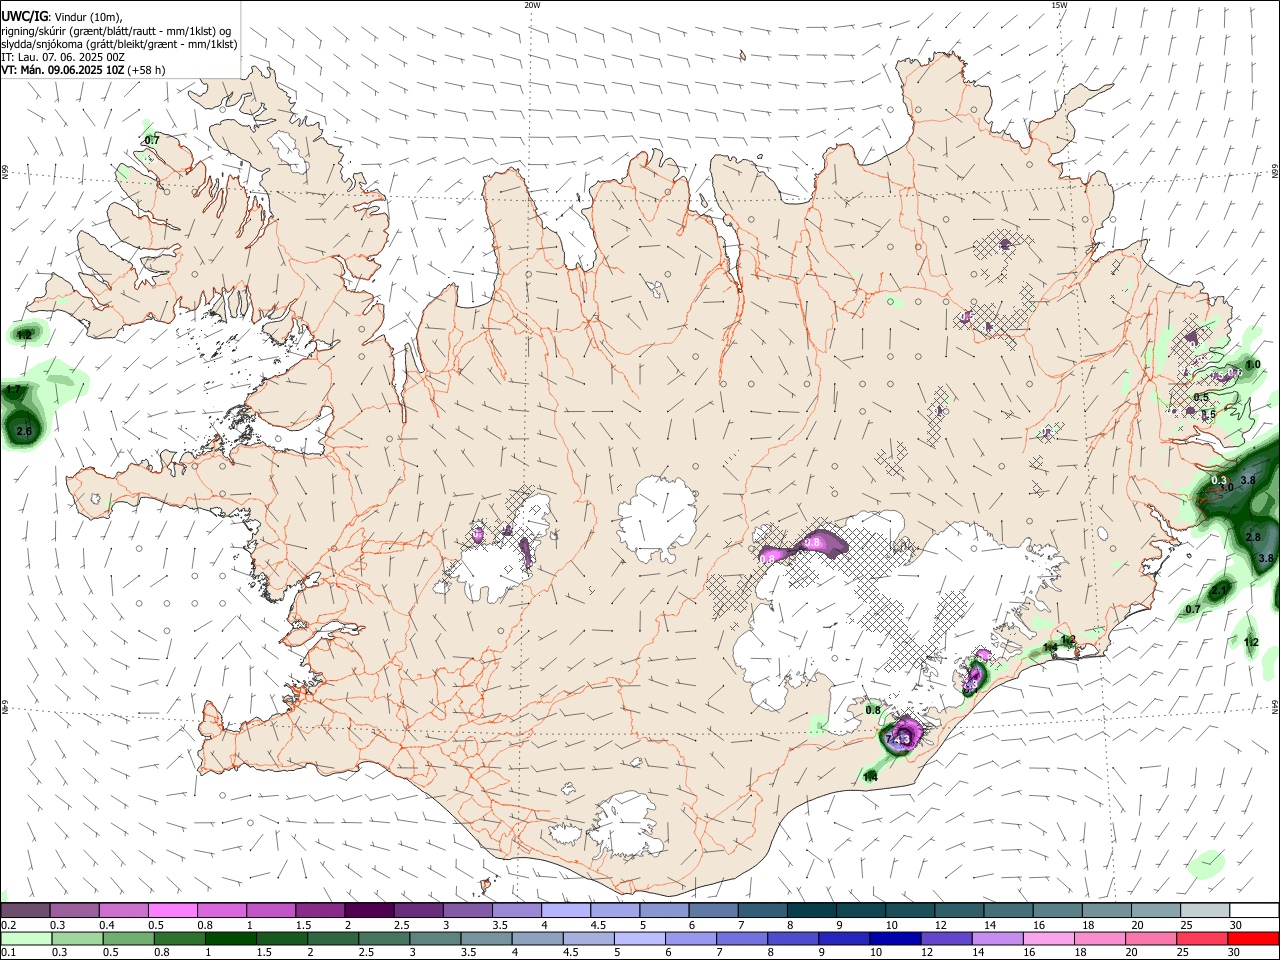
Task: Click the '1.7' precipitation value off the west coast
Action: (13, 389)
